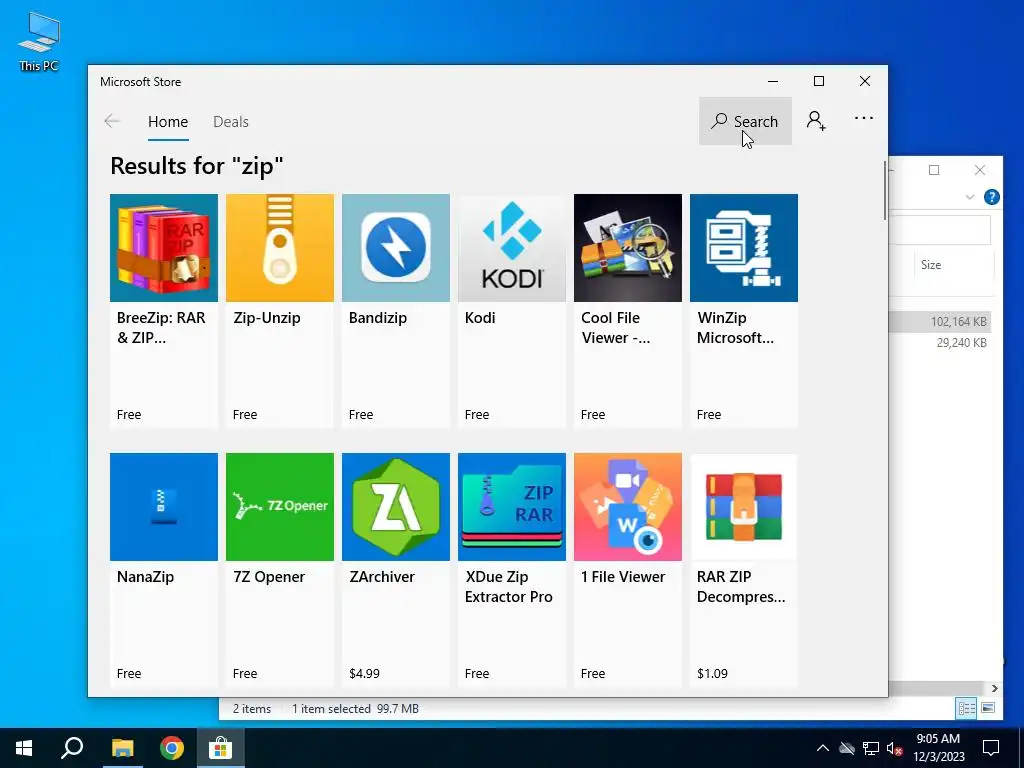The image size is (1024, 768).
Task: Click the sign-in account icon
Action: coord(816,121)
